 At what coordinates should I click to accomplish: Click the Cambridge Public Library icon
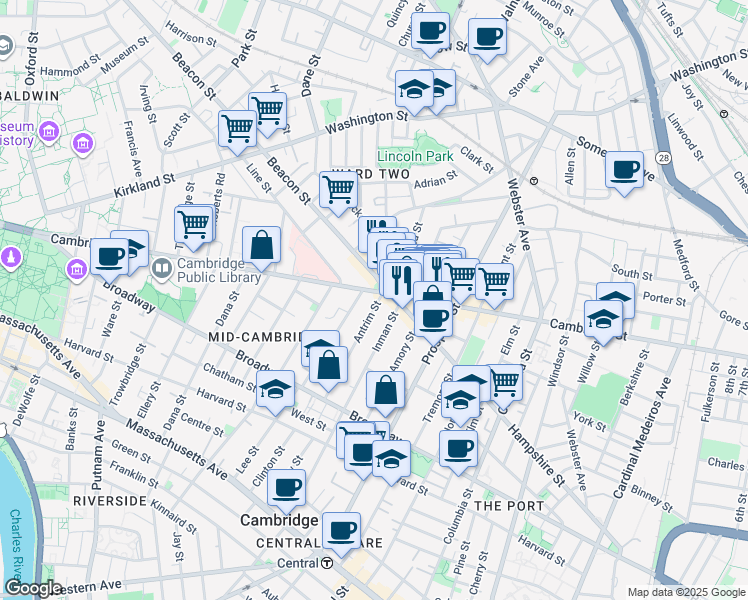(161, 268)
